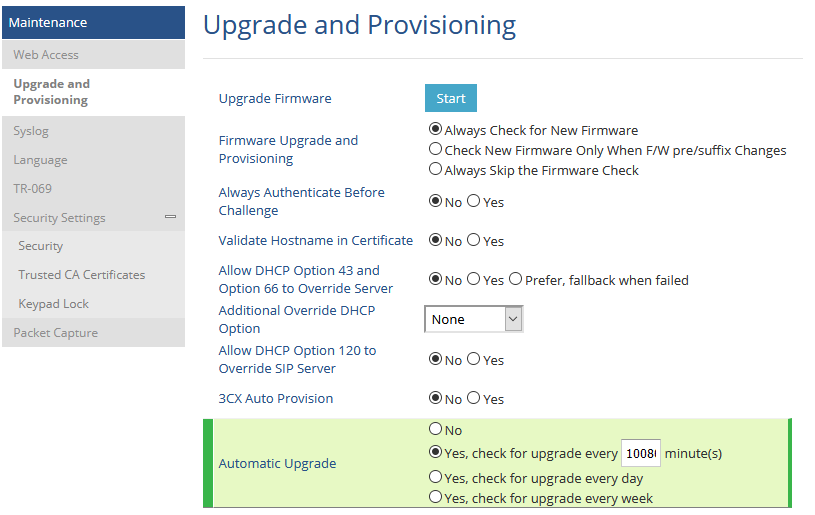
Task: Select check for upgrade every week
Action: click(x=436, y=497)
